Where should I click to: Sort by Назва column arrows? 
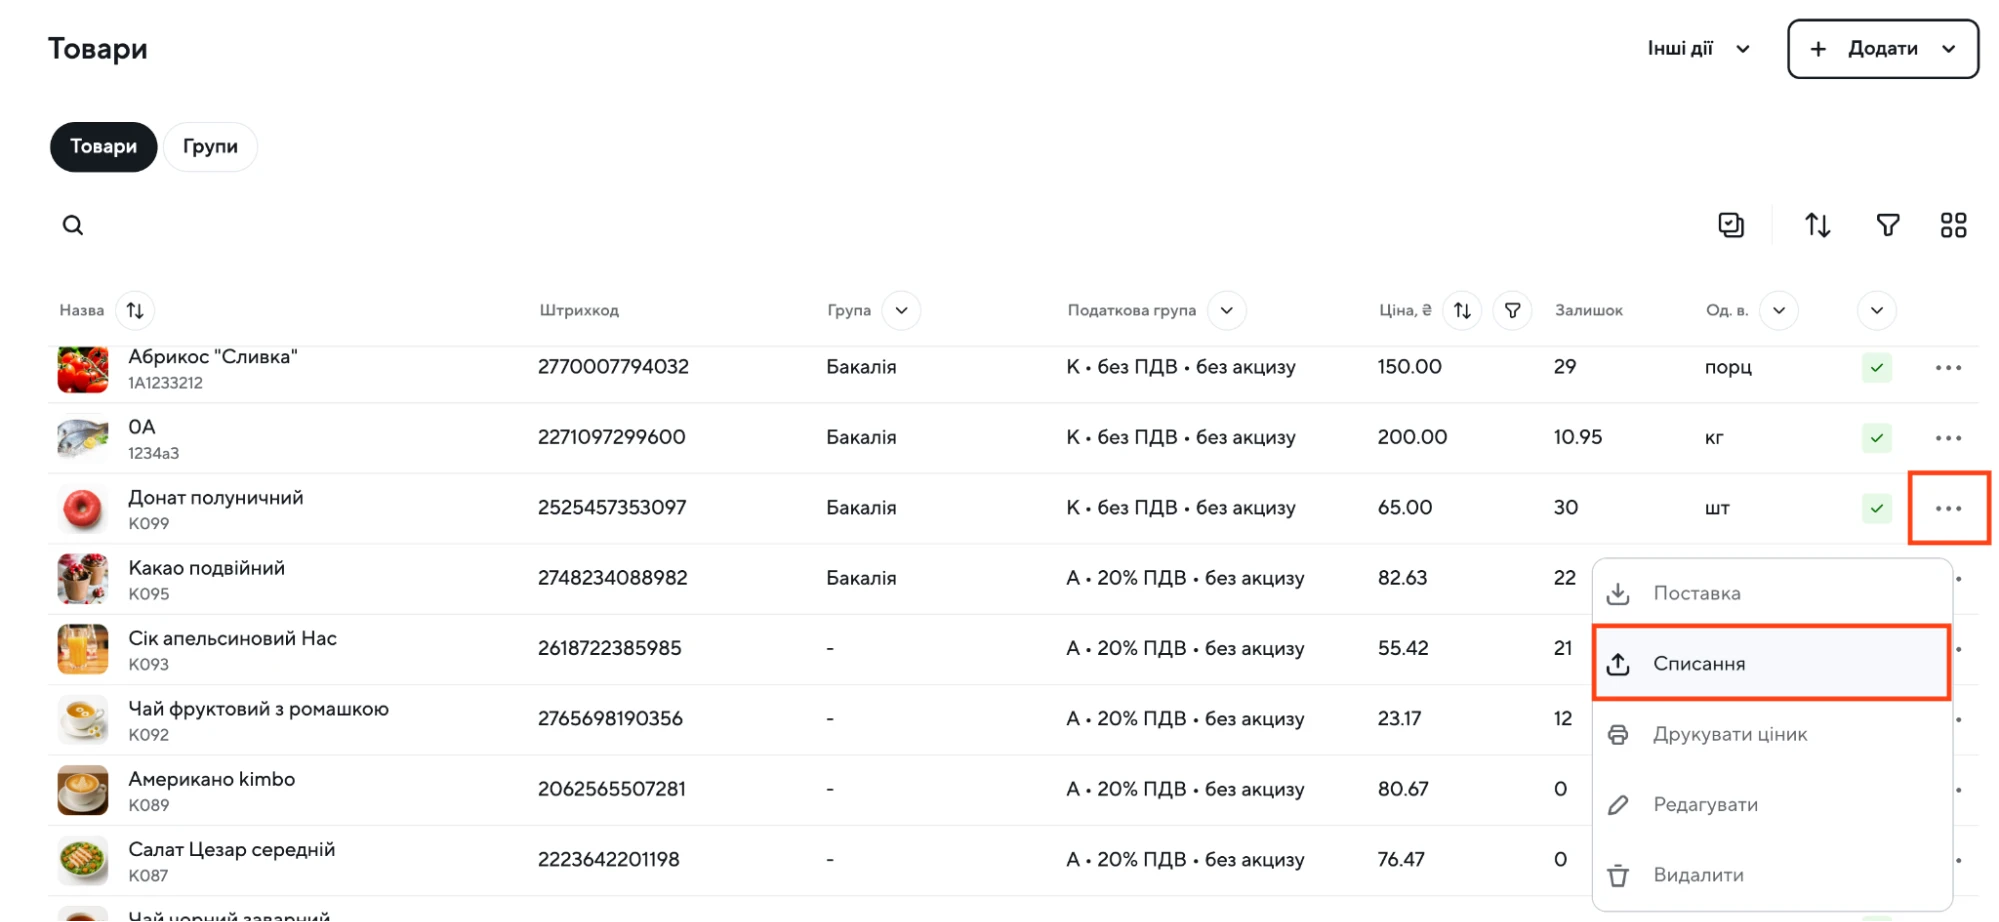135,311
